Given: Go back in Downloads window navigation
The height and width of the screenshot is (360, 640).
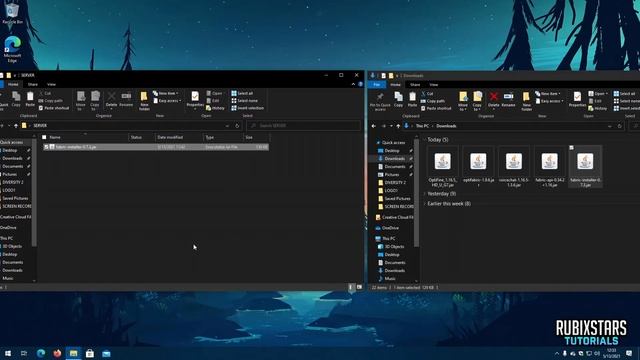Looking at the screenshot, I should tap(374, 126).
